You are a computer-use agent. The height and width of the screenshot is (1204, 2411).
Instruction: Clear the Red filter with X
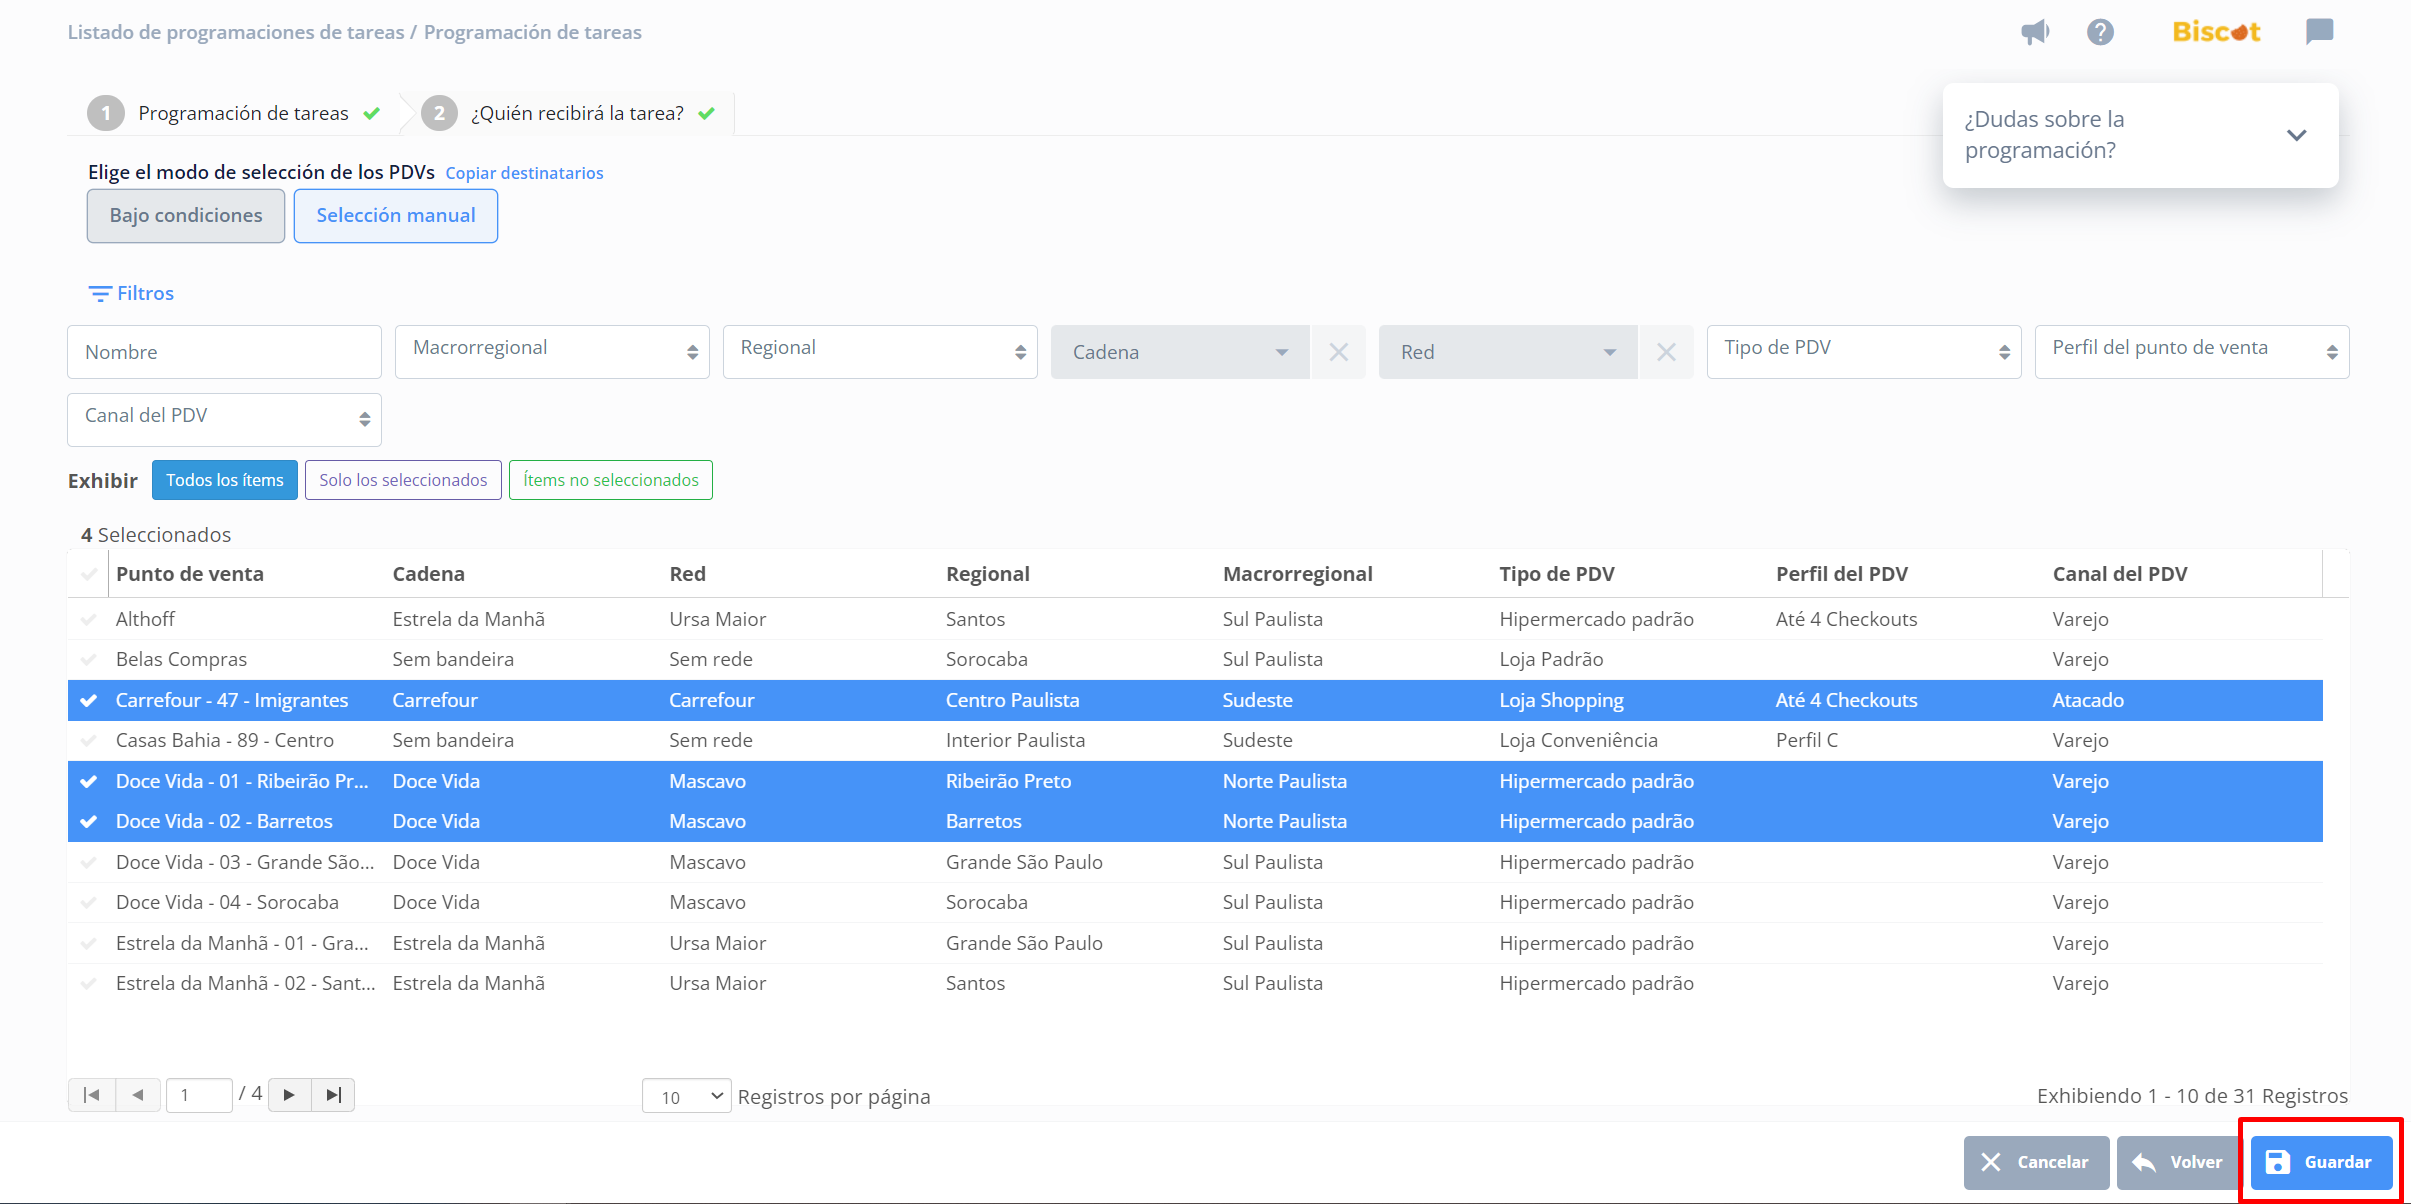[1666, 352]
